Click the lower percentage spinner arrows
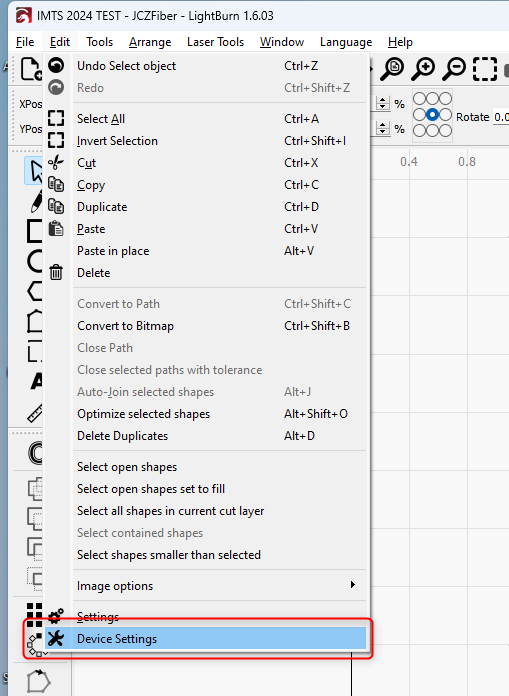The height and width of the screenshot is (696, 509). (383, 128)
